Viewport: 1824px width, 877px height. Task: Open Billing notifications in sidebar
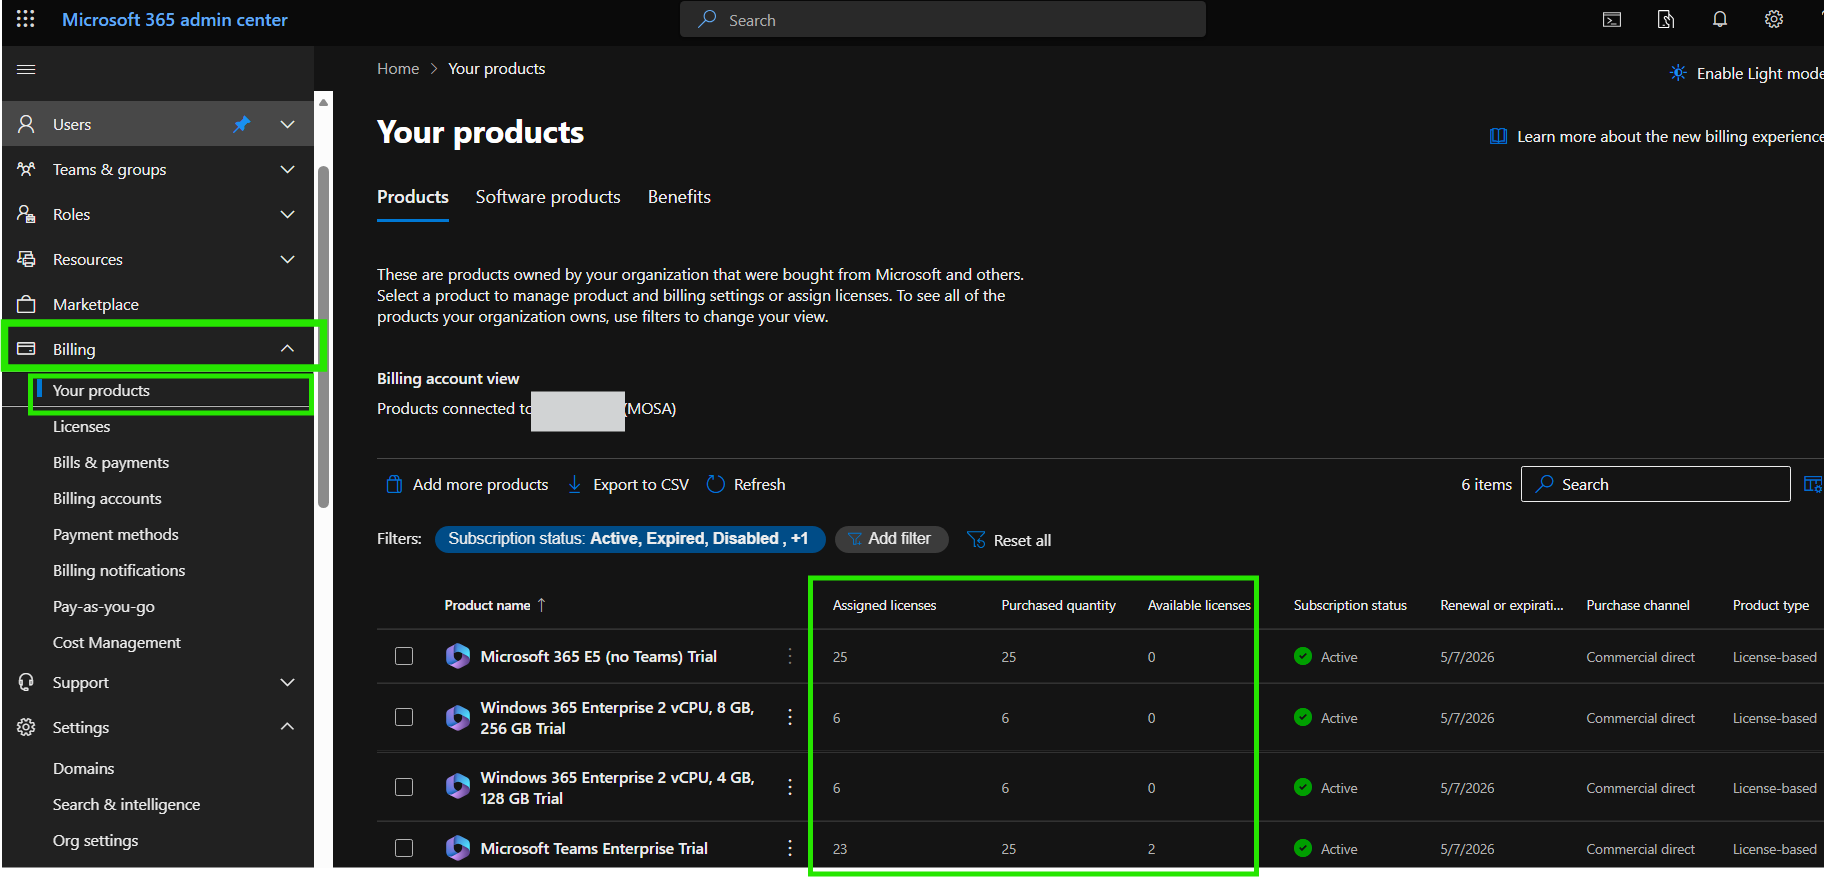pyautogui.click(x=119, y=570)
